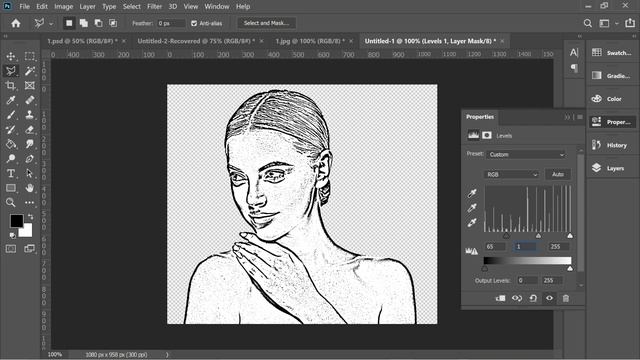The width and height of the screenshot is (640, 360).
Task: Select the Clone Stamp tool
Action: [x=29, y=115]
